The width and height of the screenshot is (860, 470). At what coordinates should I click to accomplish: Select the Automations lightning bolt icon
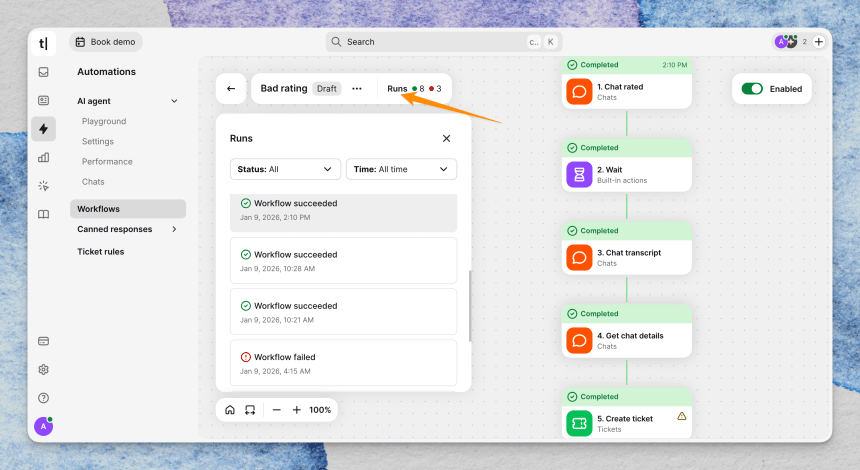point(43,129)
